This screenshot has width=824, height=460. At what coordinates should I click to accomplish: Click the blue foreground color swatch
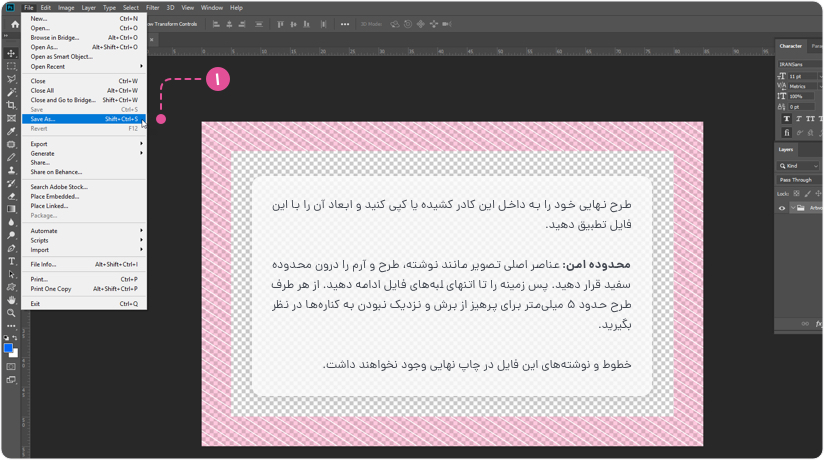(9, 348)
